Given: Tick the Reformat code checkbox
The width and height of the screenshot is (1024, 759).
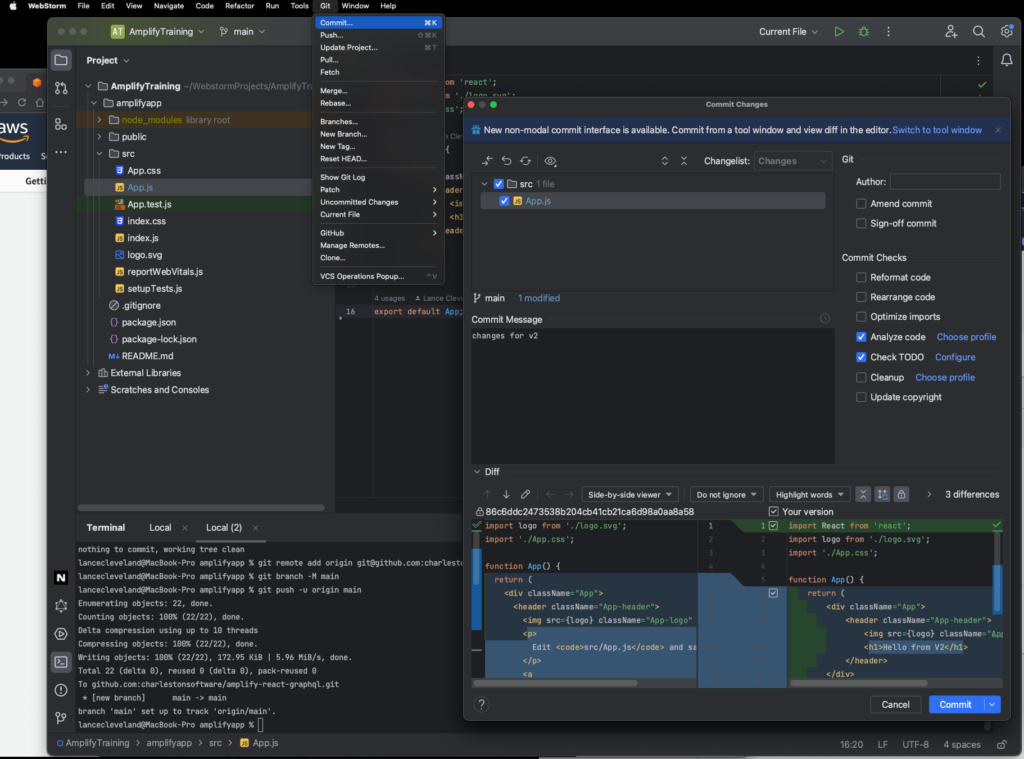Looking at the screenshot, I should 861,277.
